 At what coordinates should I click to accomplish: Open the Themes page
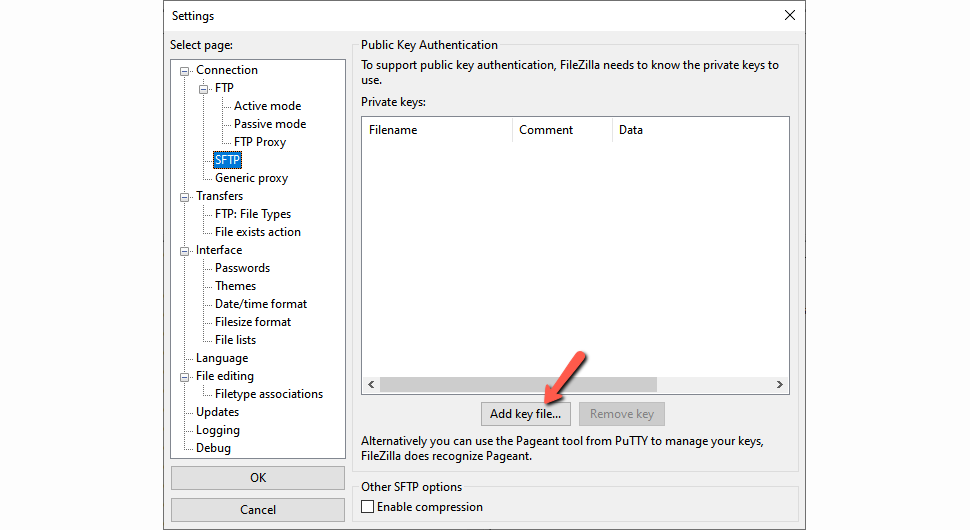(235, 285)
